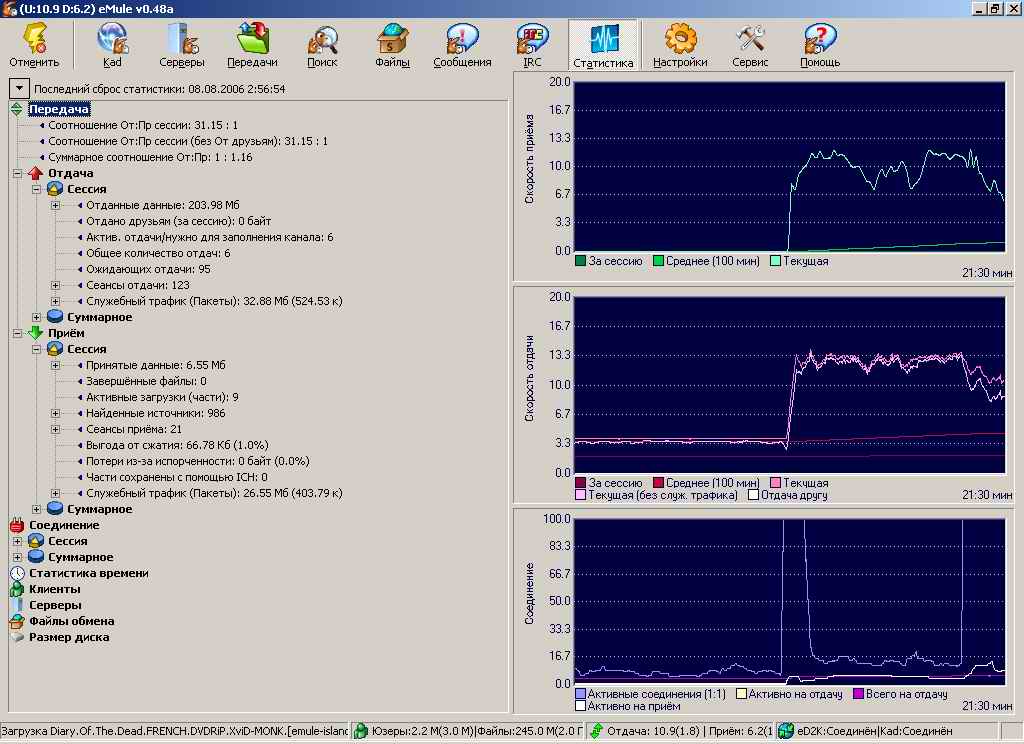Click the За сессию green legend swatch
Image resolution: width=1024 pixels, height=744 pixels.
click(x=581, y=261)
